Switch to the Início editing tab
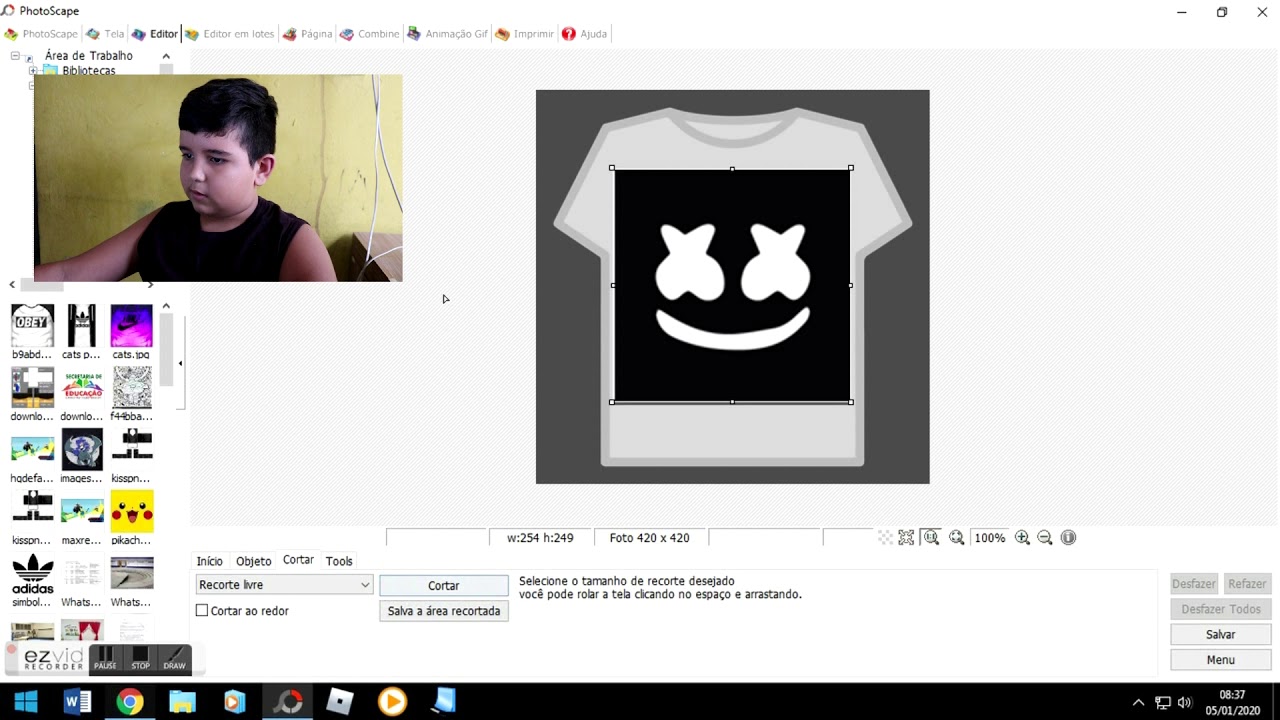 [209, 561]
